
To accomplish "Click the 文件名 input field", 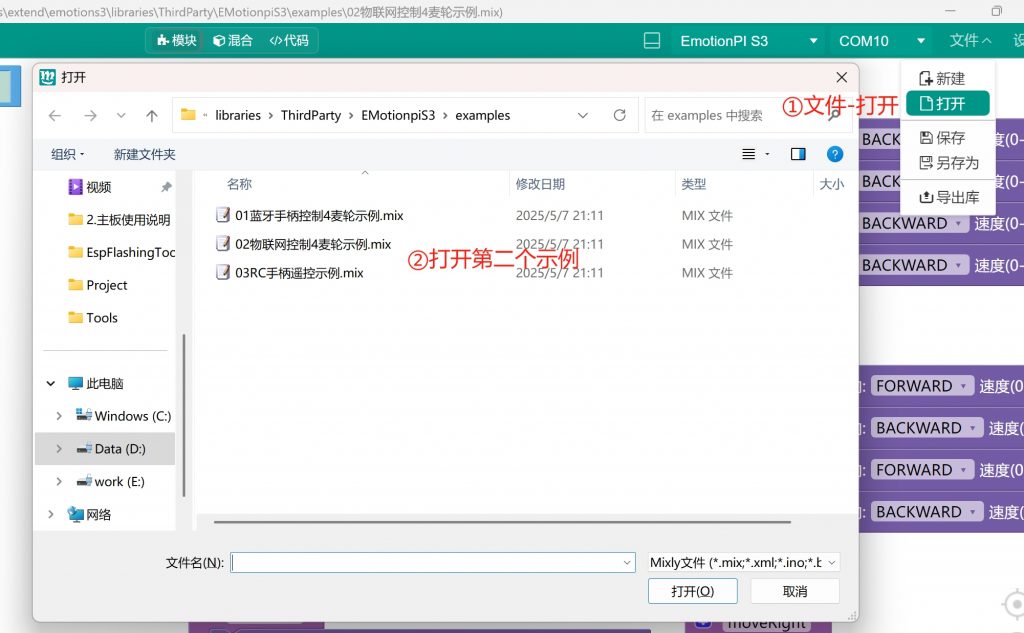I will pos(431,563).
